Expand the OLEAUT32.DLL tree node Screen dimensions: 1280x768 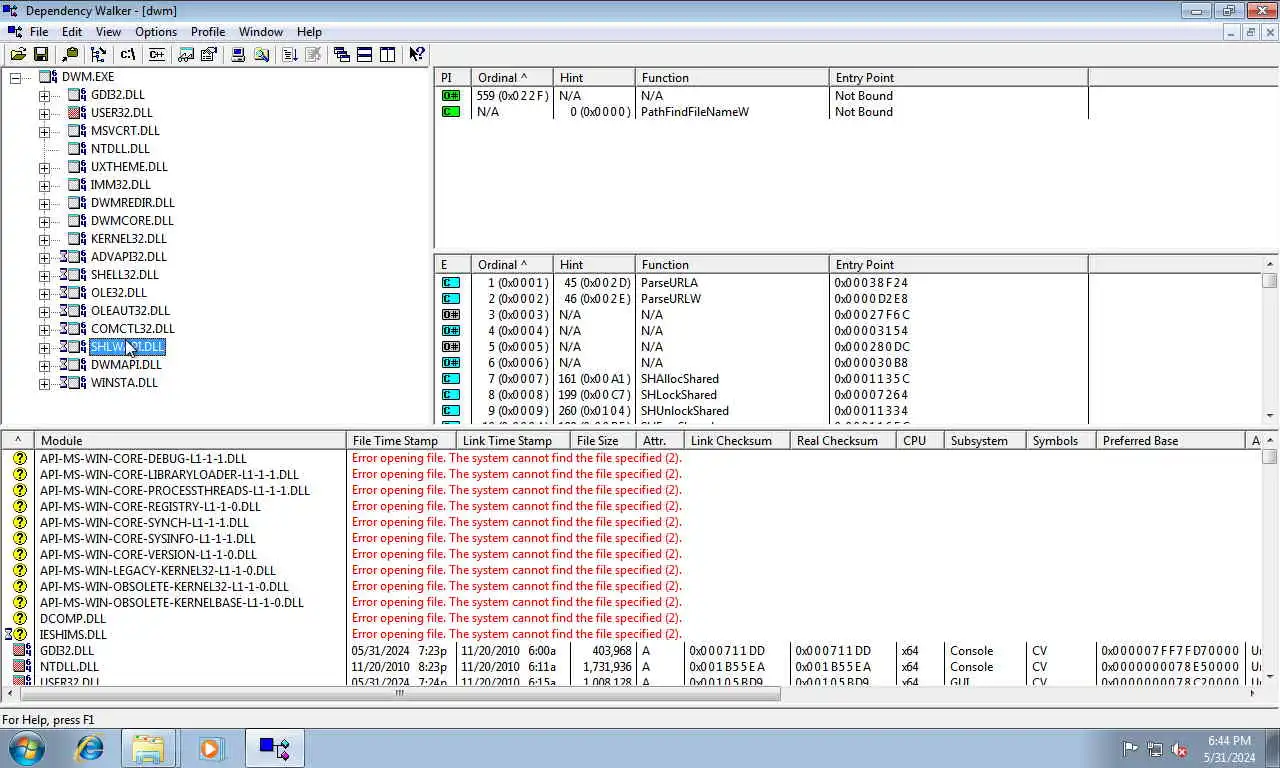[44, 311]
